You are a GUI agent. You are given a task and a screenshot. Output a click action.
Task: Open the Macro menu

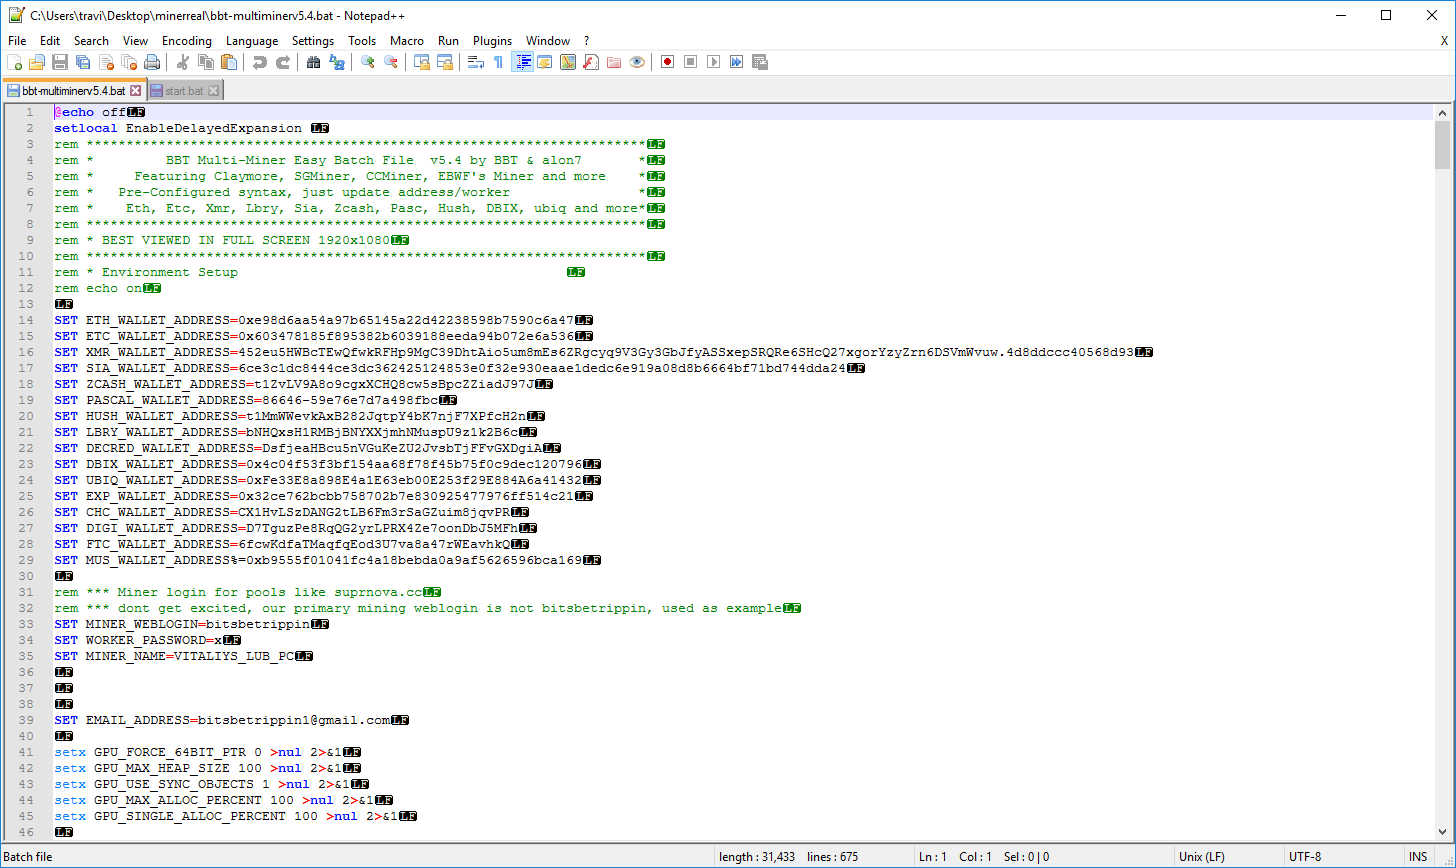(x=407, y=41)
